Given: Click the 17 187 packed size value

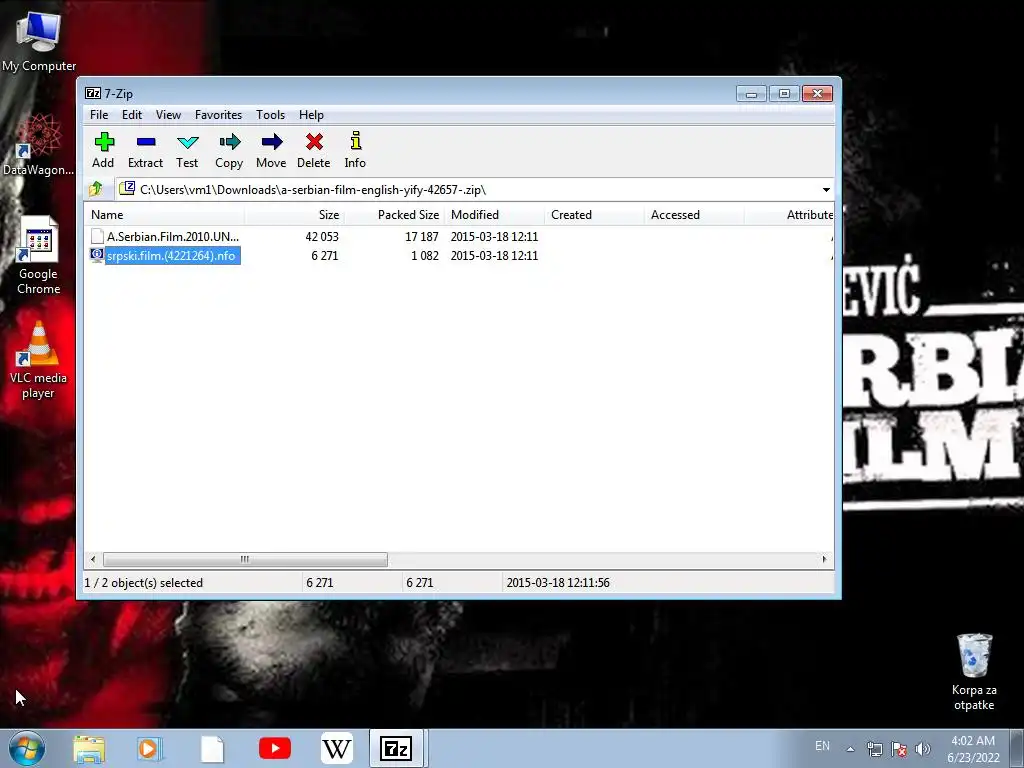Looking at the screenshot, I should click(x=422, y=236).
